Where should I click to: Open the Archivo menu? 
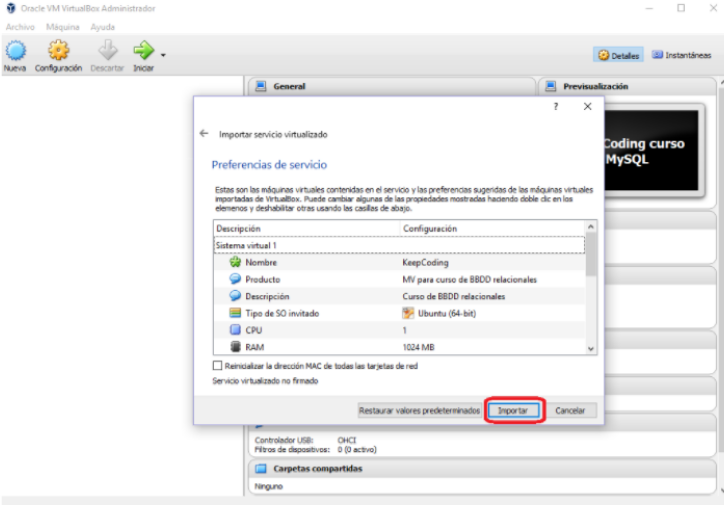pos(20,27)
